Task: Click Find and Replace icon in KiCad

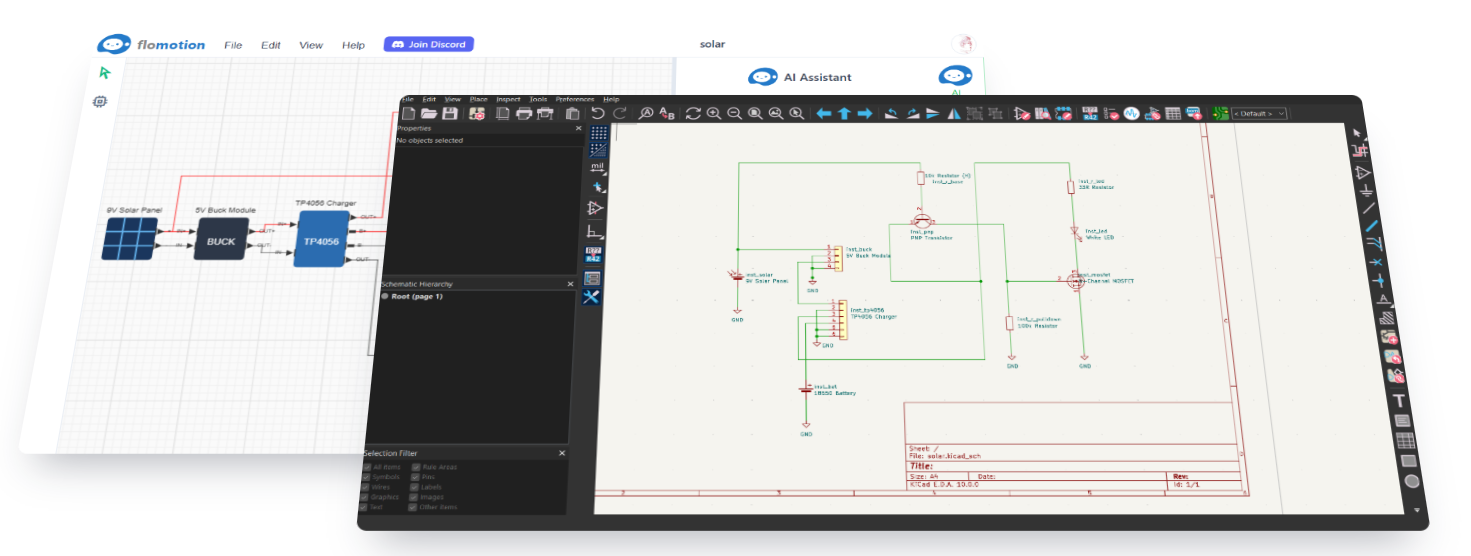Action: (667, 114)
